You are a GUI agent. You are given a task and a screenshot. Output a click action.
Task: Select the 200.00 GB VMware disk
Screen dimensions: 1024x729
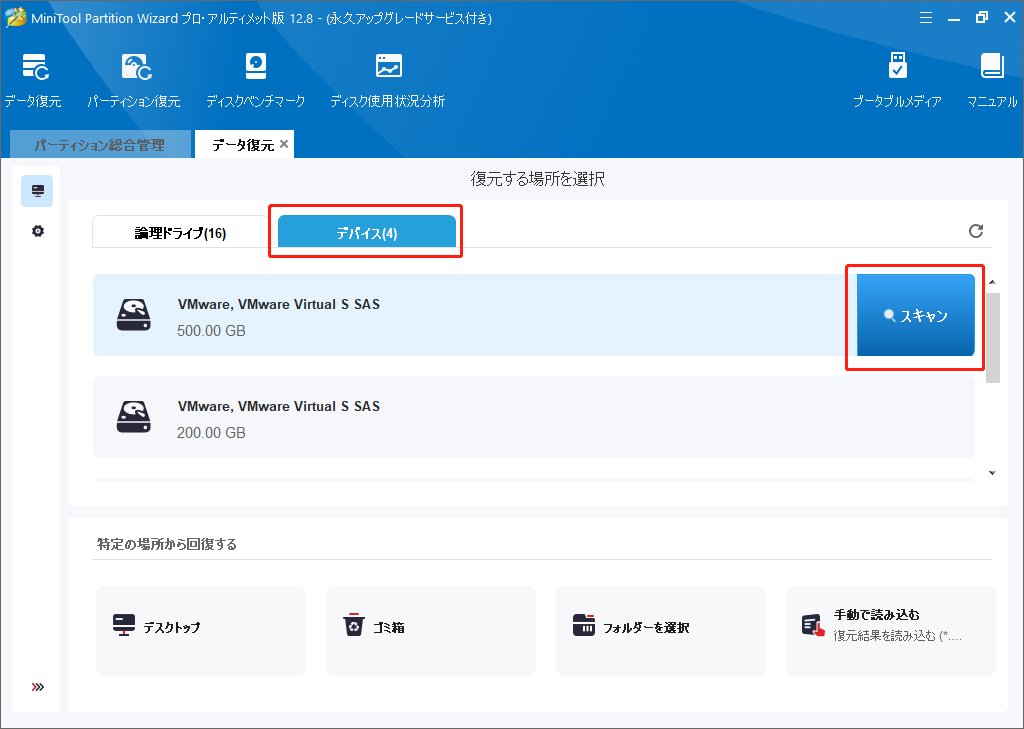534,417
